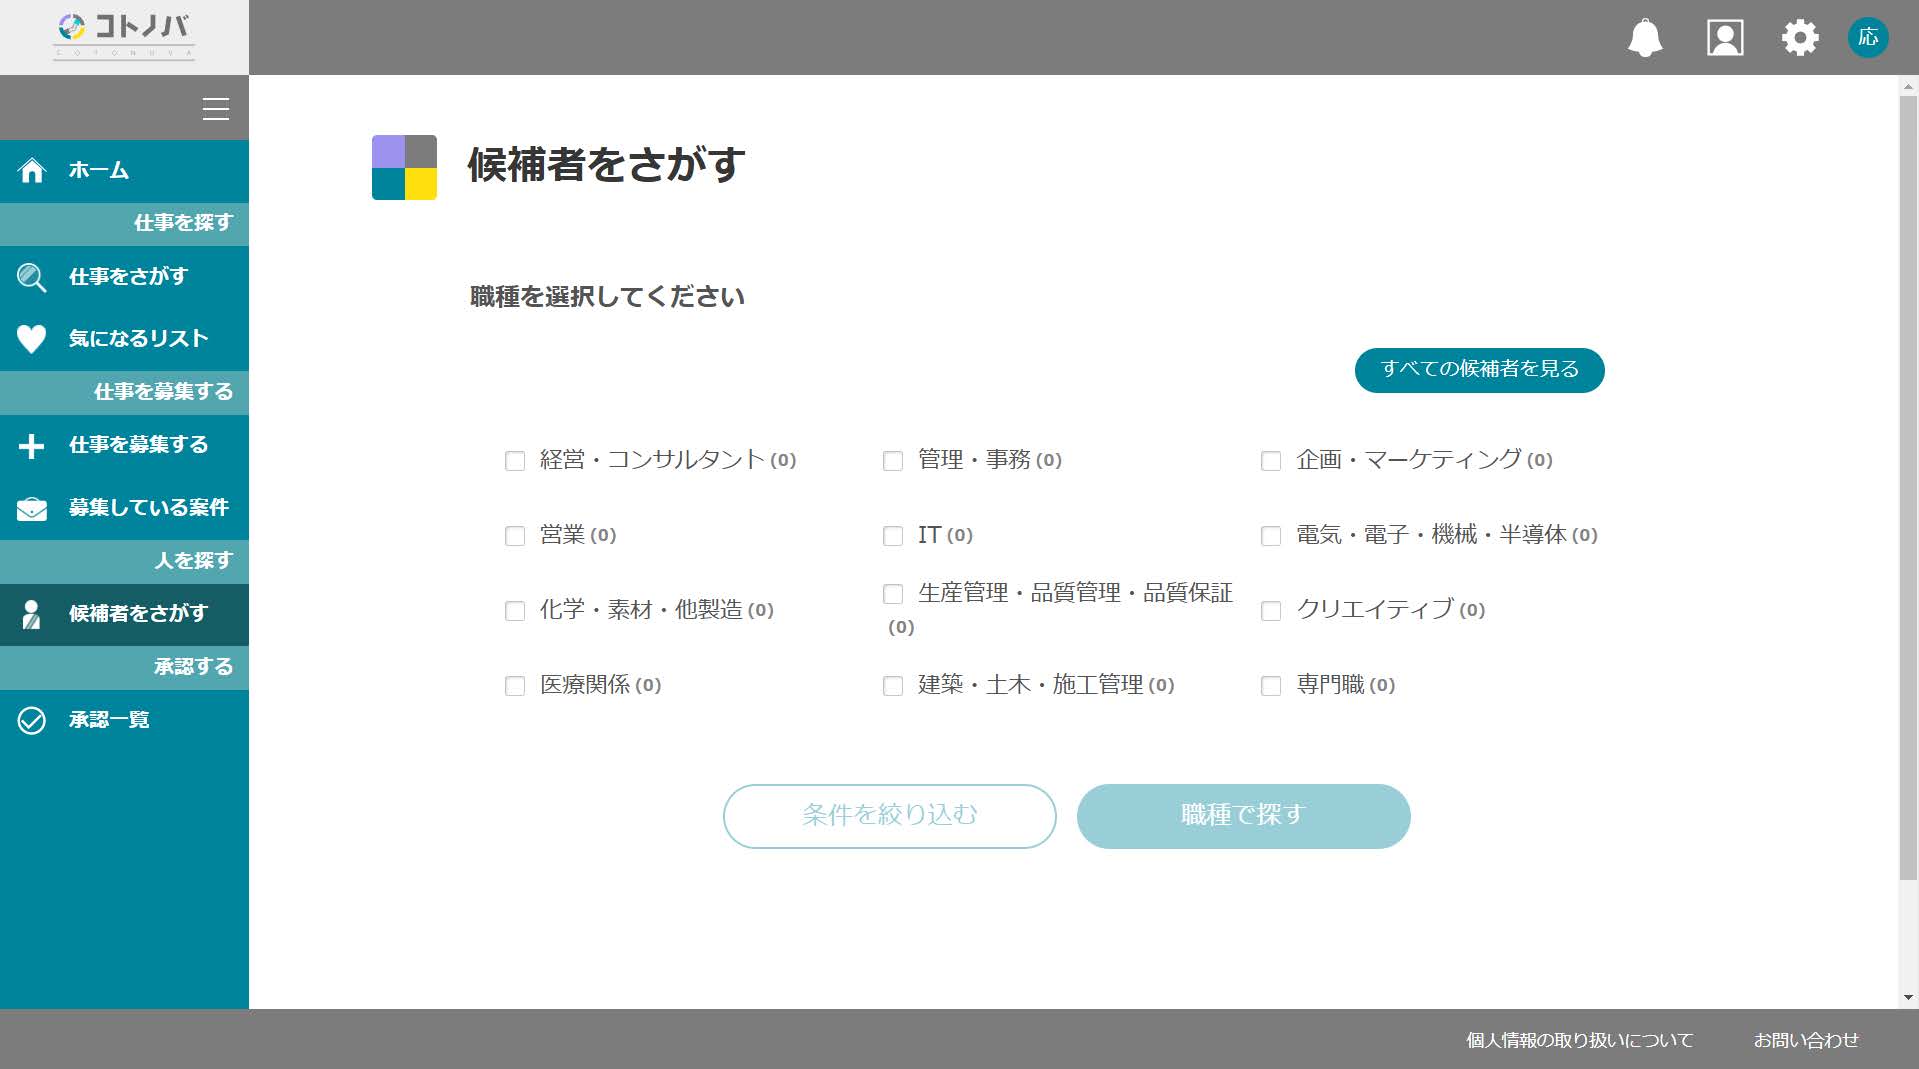1919x1069 pixels.
Task: Click the scrollbar down arrow
Action: (x=1908, y=997)
